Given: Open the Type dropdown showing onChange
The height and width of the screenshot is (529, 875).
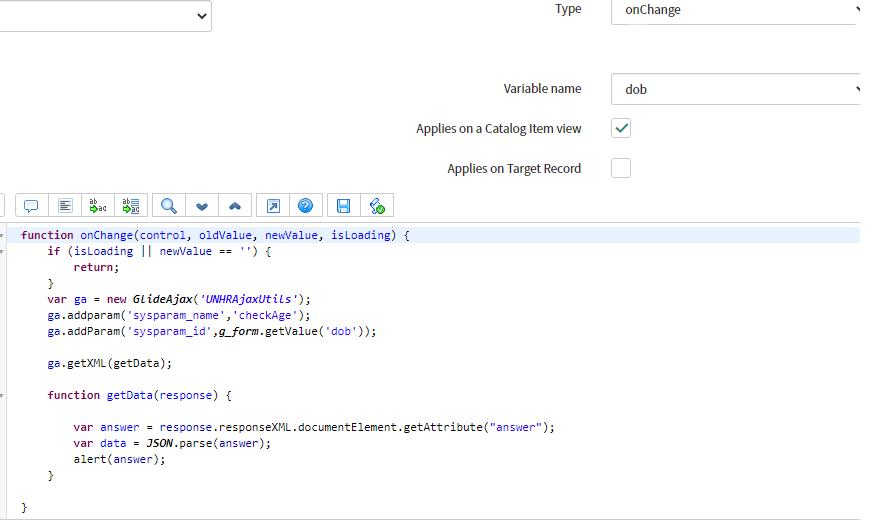Looking at the screenshot, I should [735, 10].
